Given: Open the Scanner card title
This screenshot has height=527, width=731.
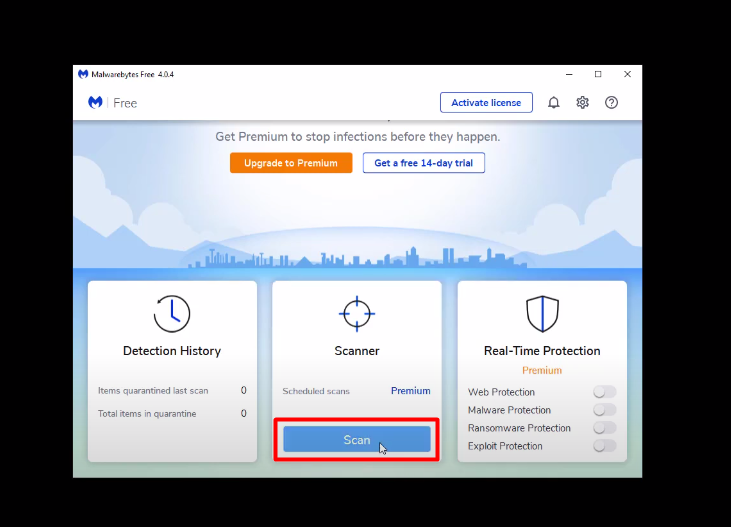Looking at the screenshot, I should [x=357, y=351].
